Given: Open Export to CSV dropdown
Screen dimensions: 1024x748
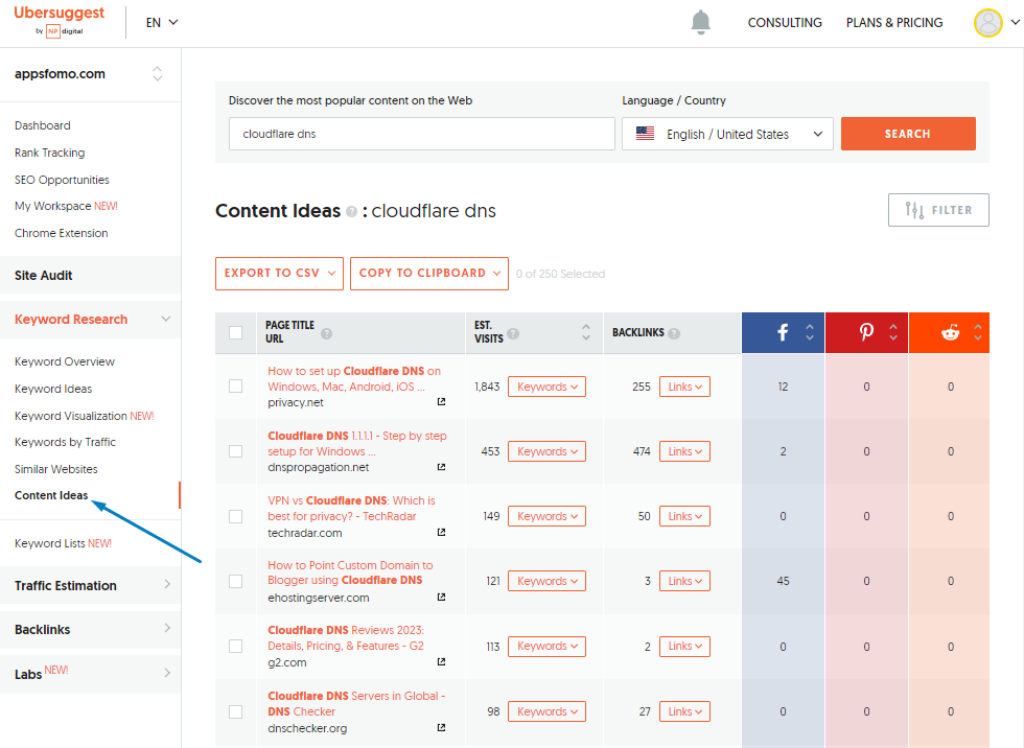Looking at the screenshot, I should 280,273.
